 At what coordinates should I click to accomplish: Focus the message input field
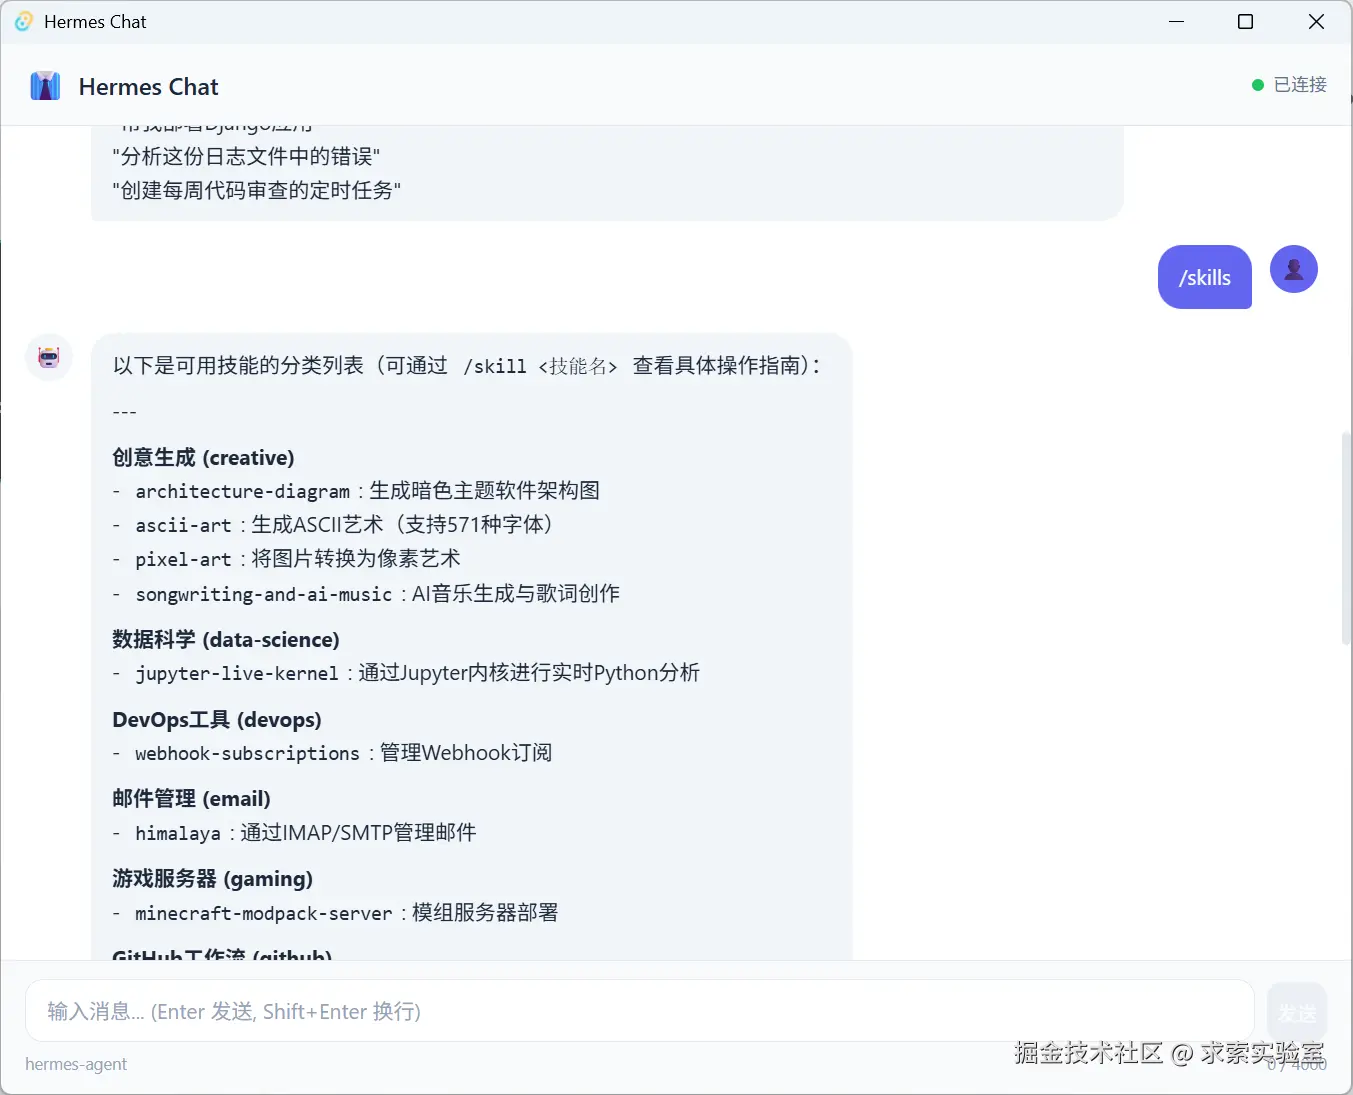coord(640,1011)
